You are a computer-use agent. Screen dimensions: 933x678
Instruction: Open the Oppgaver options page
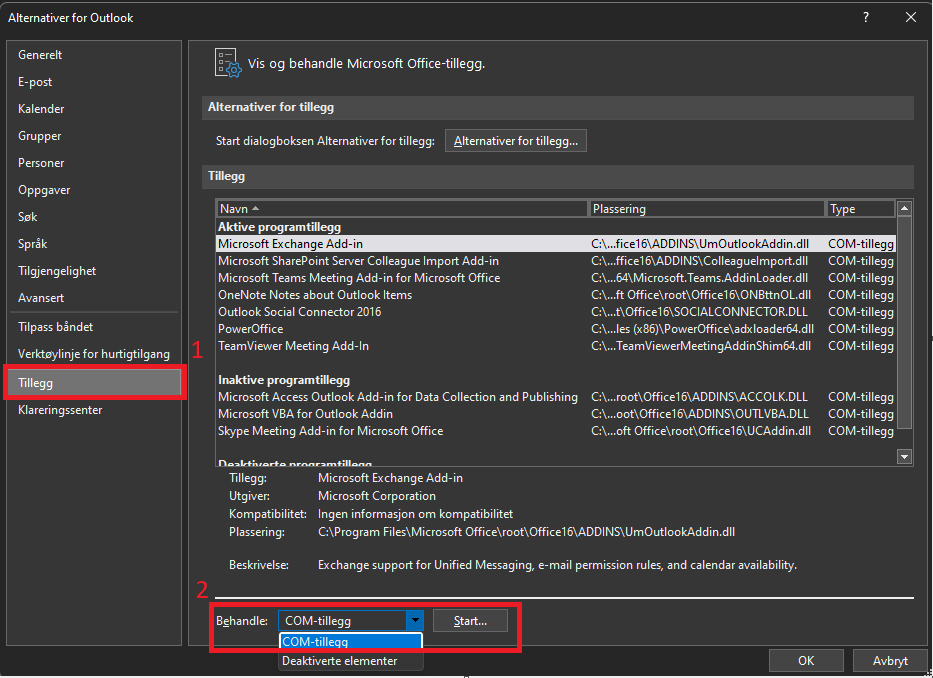pos(94,190)
